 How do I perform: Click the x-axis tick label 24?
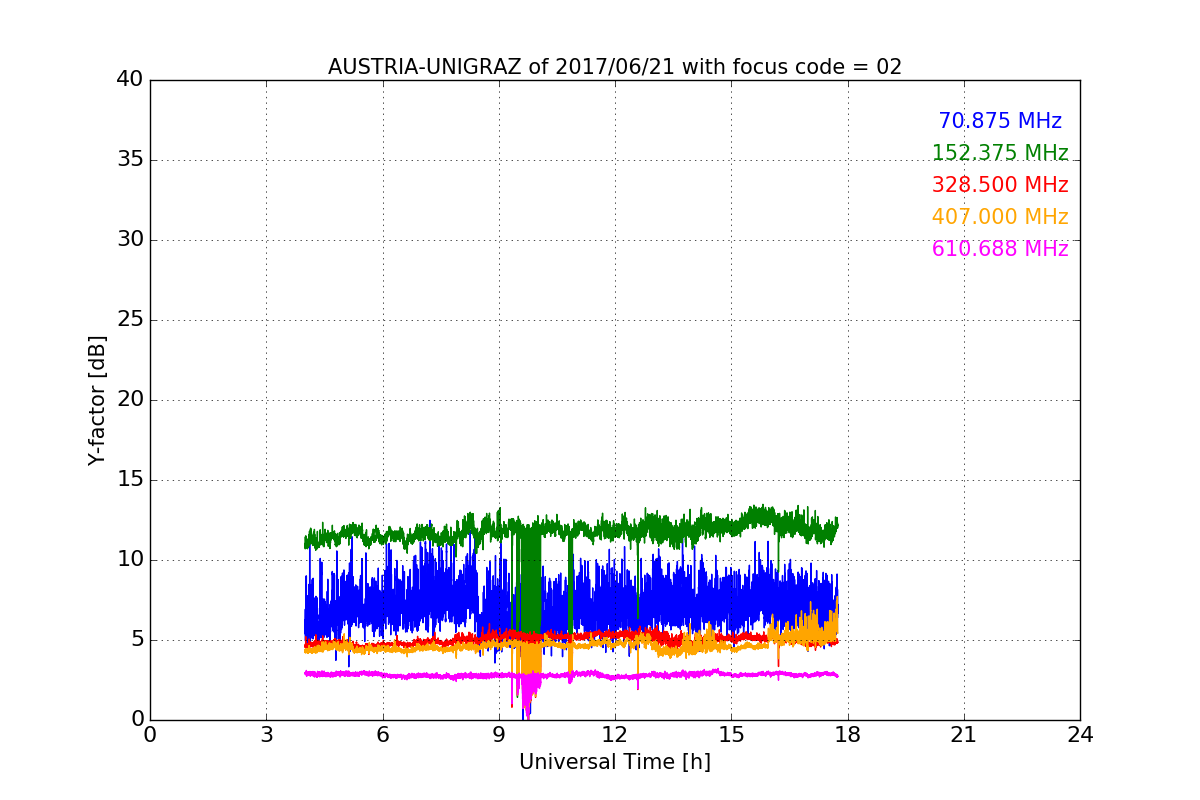(x=1080, y=735)
